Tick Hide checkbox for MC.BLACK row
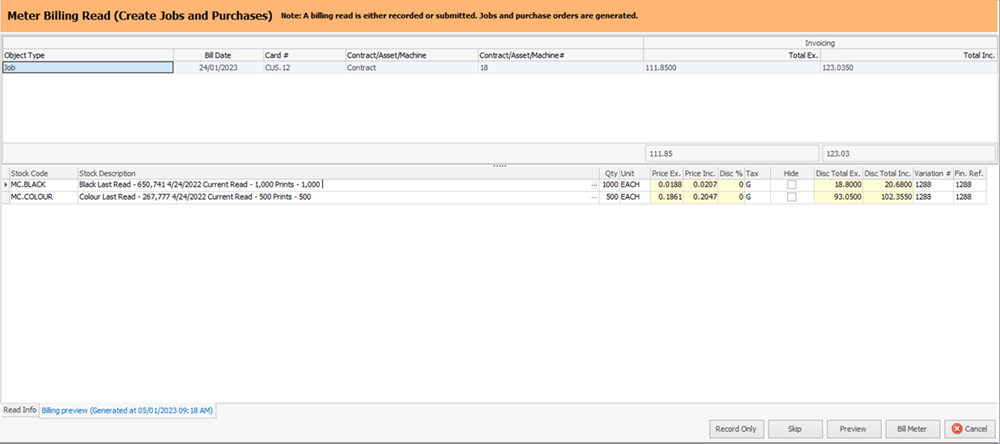Image resolution: width=1000 pixels, height=444 pixels. (791, 185)
